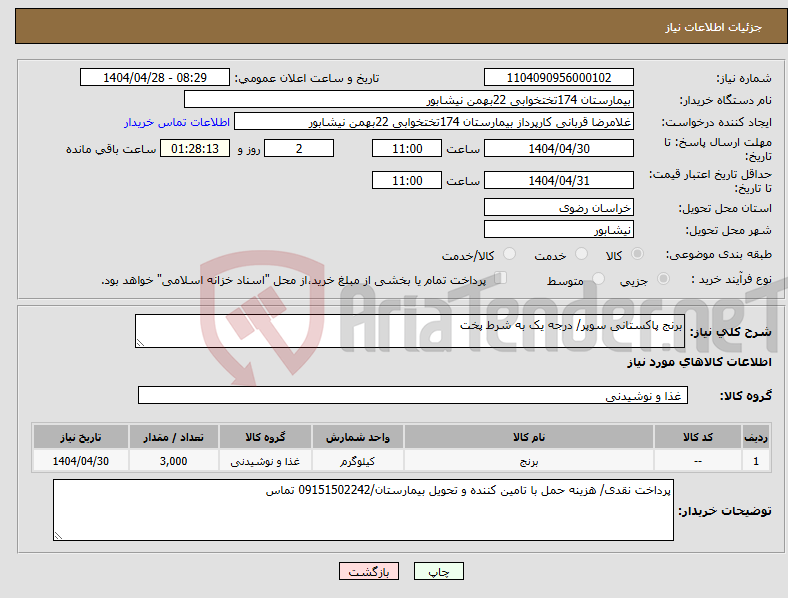
Task: Open اطلاعات تماس خریدار link
Action: 177,122
